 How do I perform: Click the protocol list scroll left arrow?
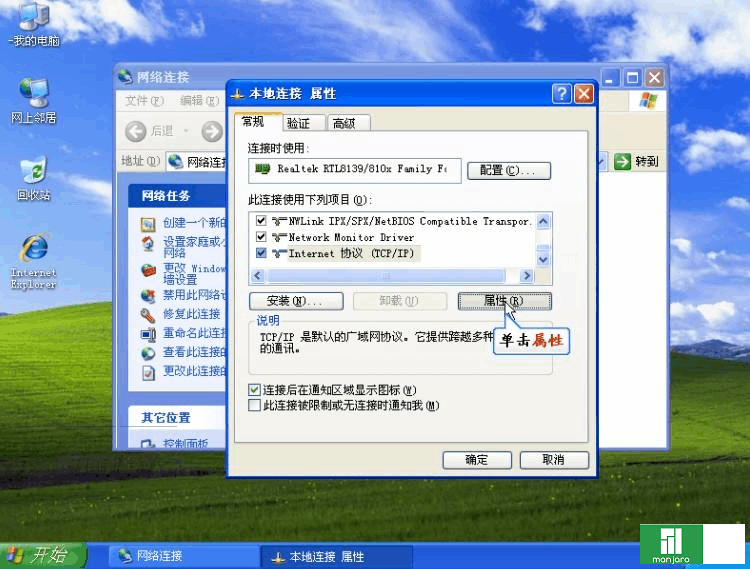(x=258, y=276)
